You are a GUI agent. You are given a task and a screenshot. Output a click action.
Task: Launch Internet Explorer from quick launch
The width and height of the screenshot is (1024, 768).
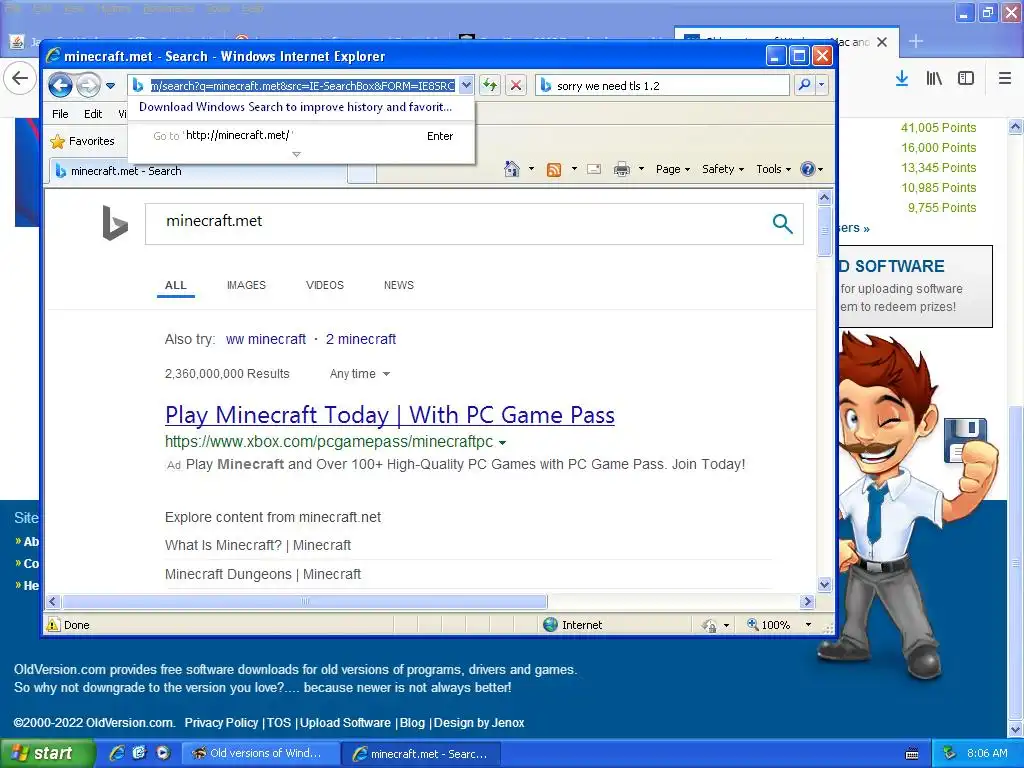point(116,753)
